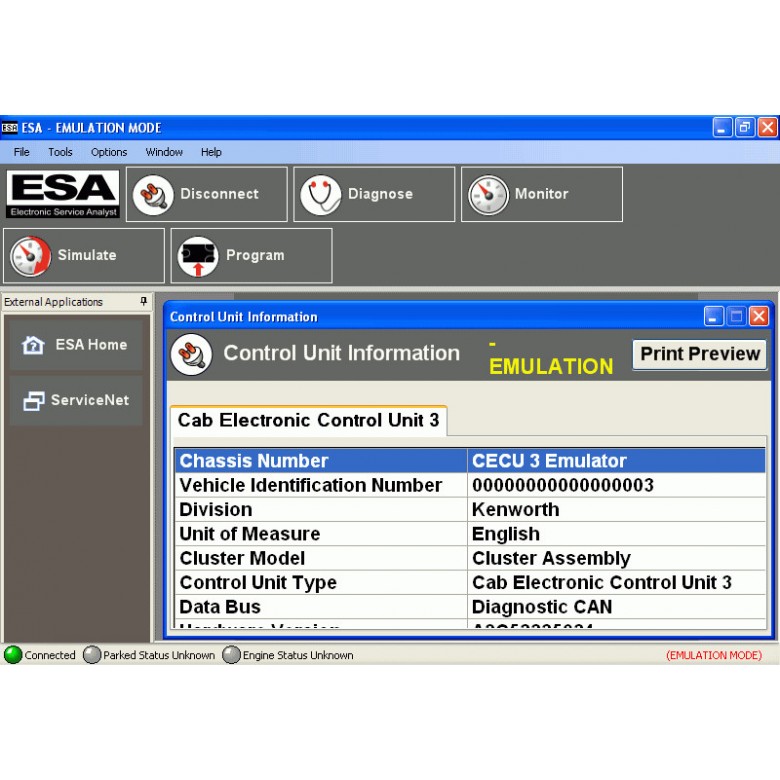This screenshot has height=780, width=780.
Task: Open ESA Home in External Applications
Action: 76,345
